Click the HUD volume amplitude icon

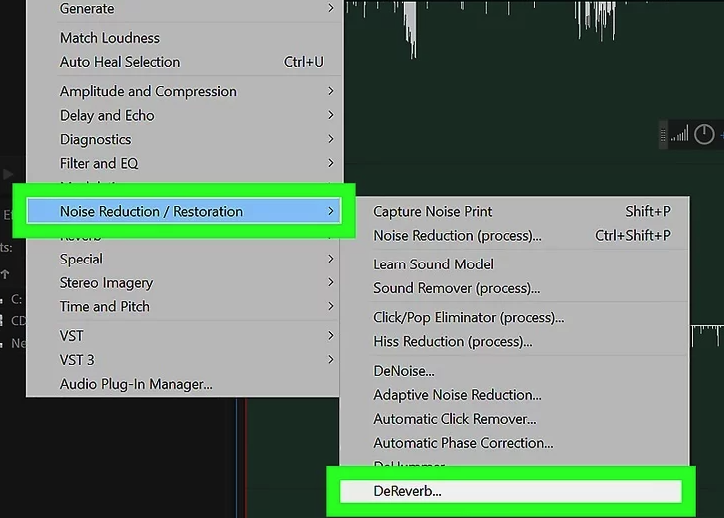tap(680, 134)
